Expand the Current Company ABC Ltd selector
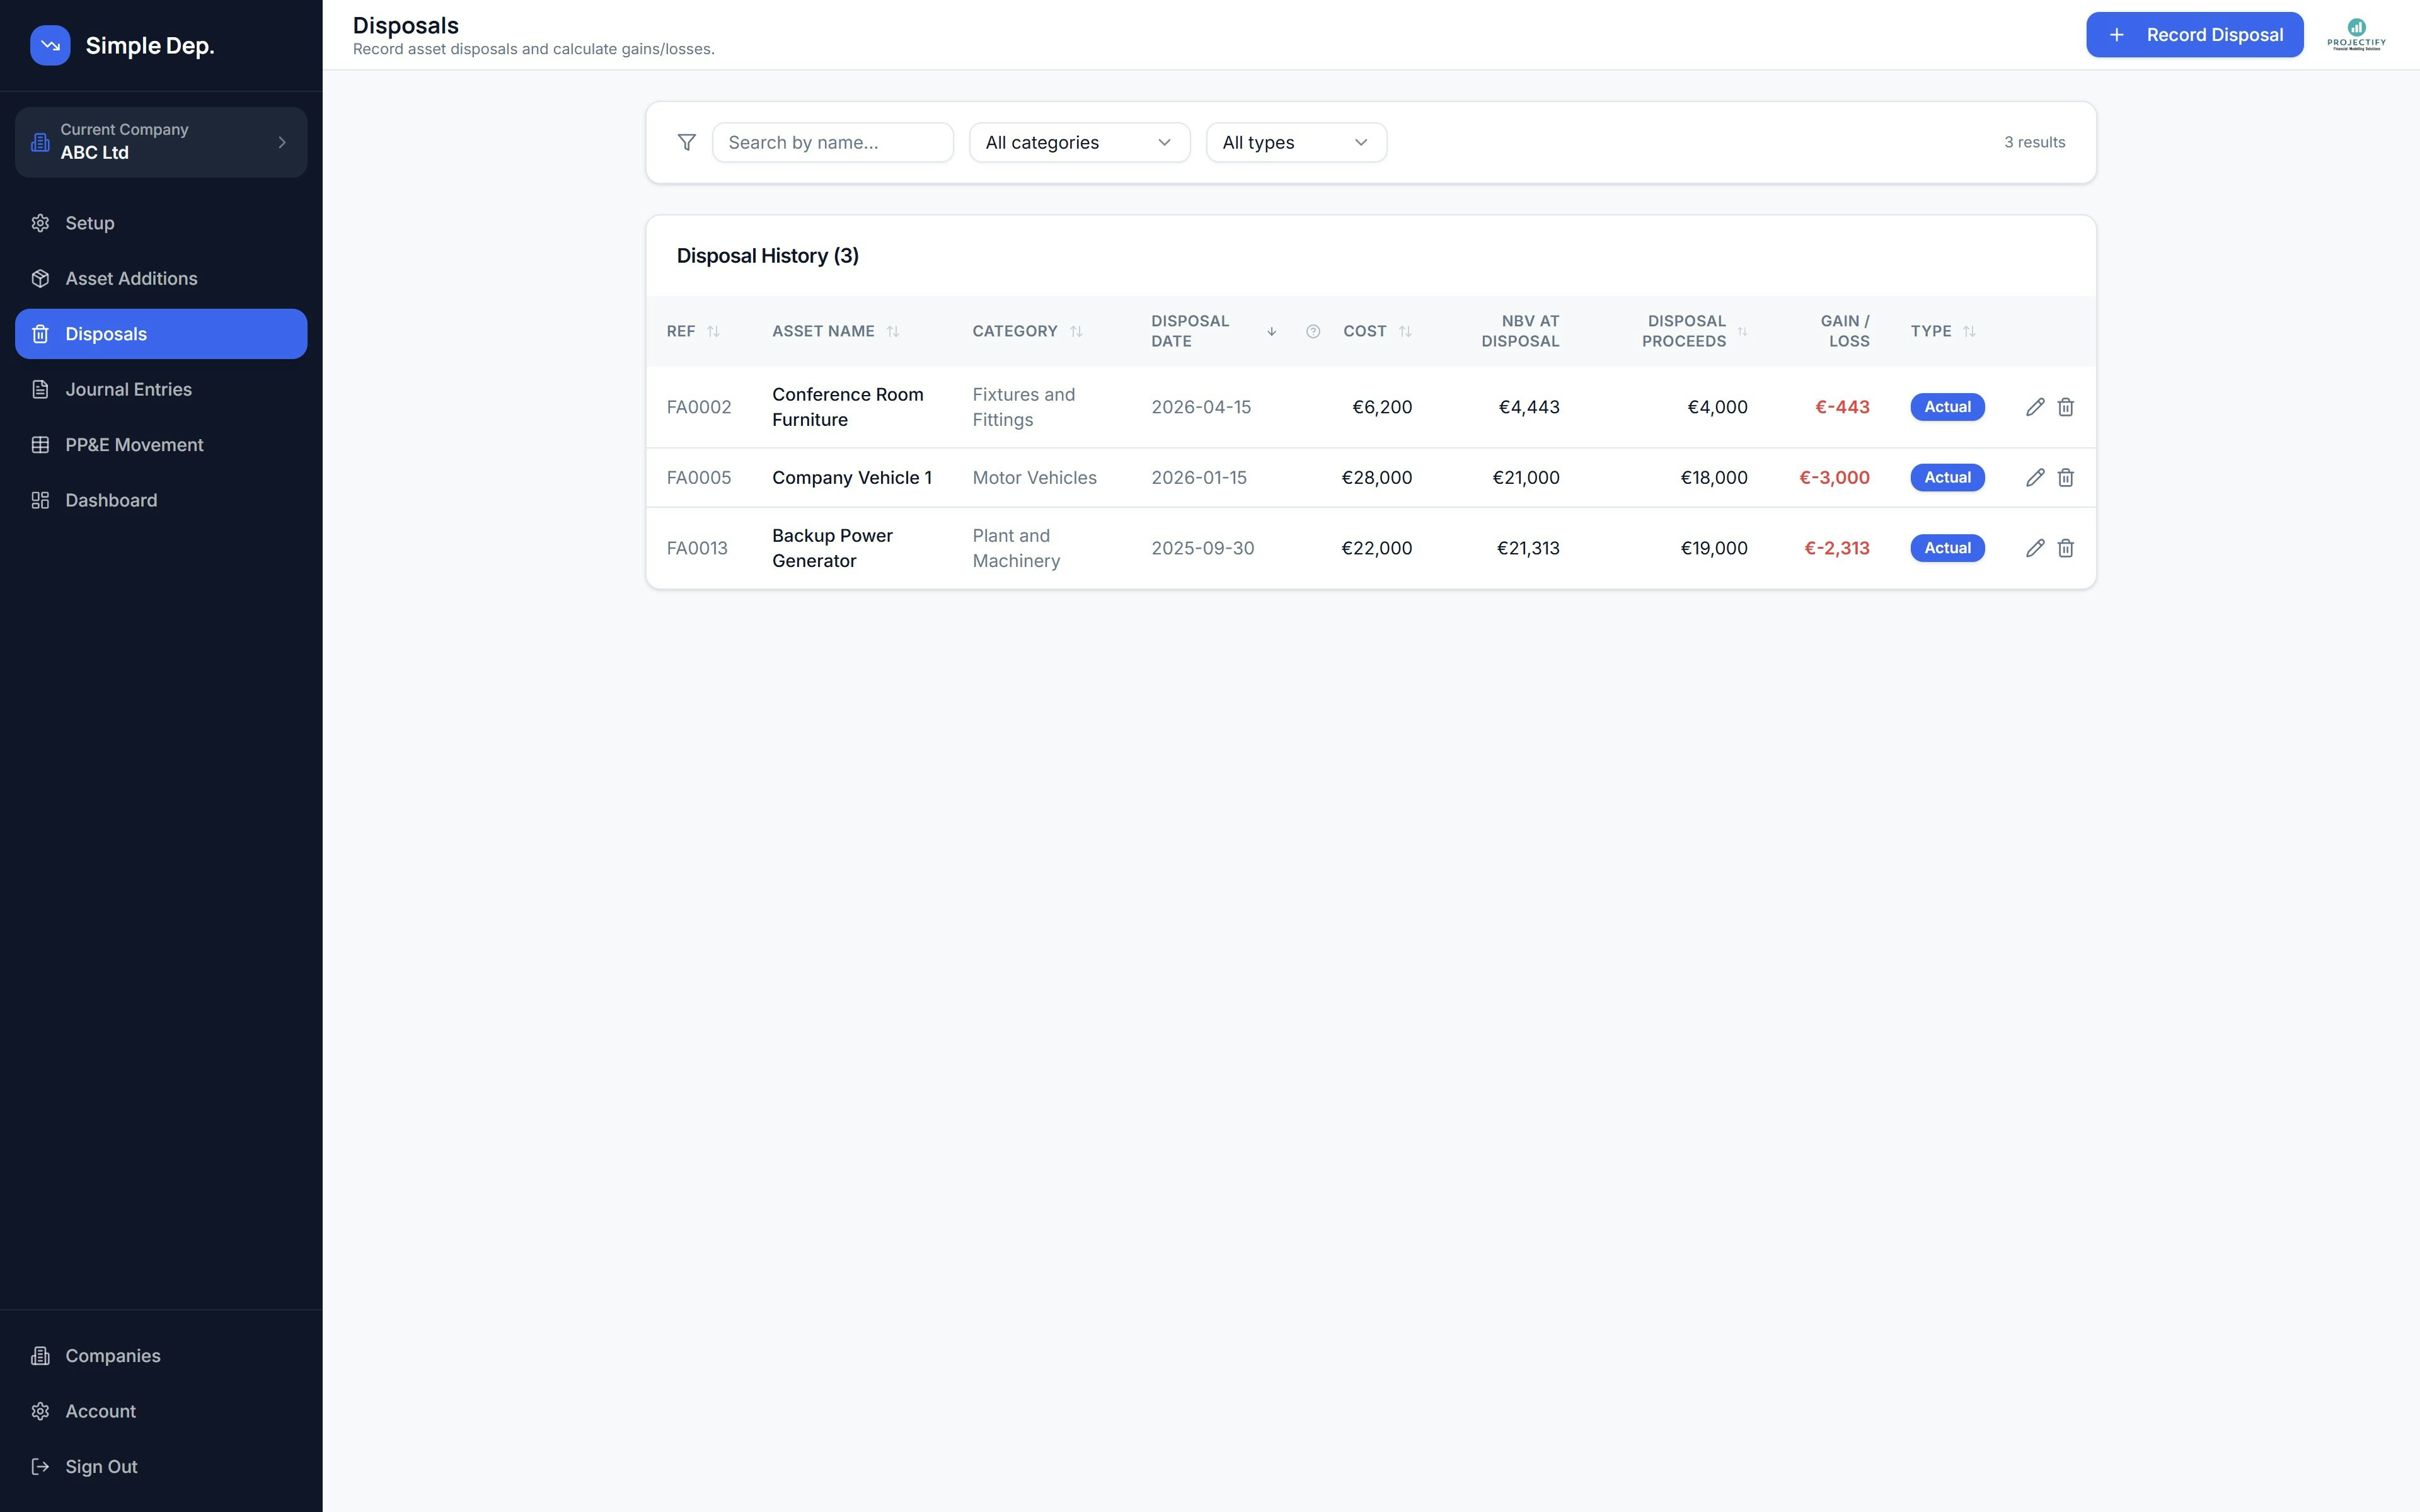The image size is (2420, 1512). (161, 142)
